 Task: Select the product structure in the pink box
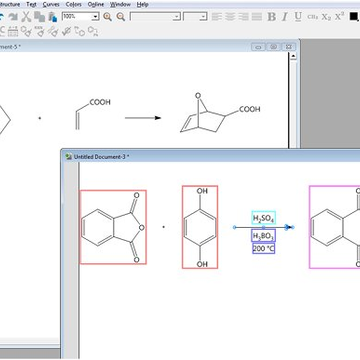point(334,227)
